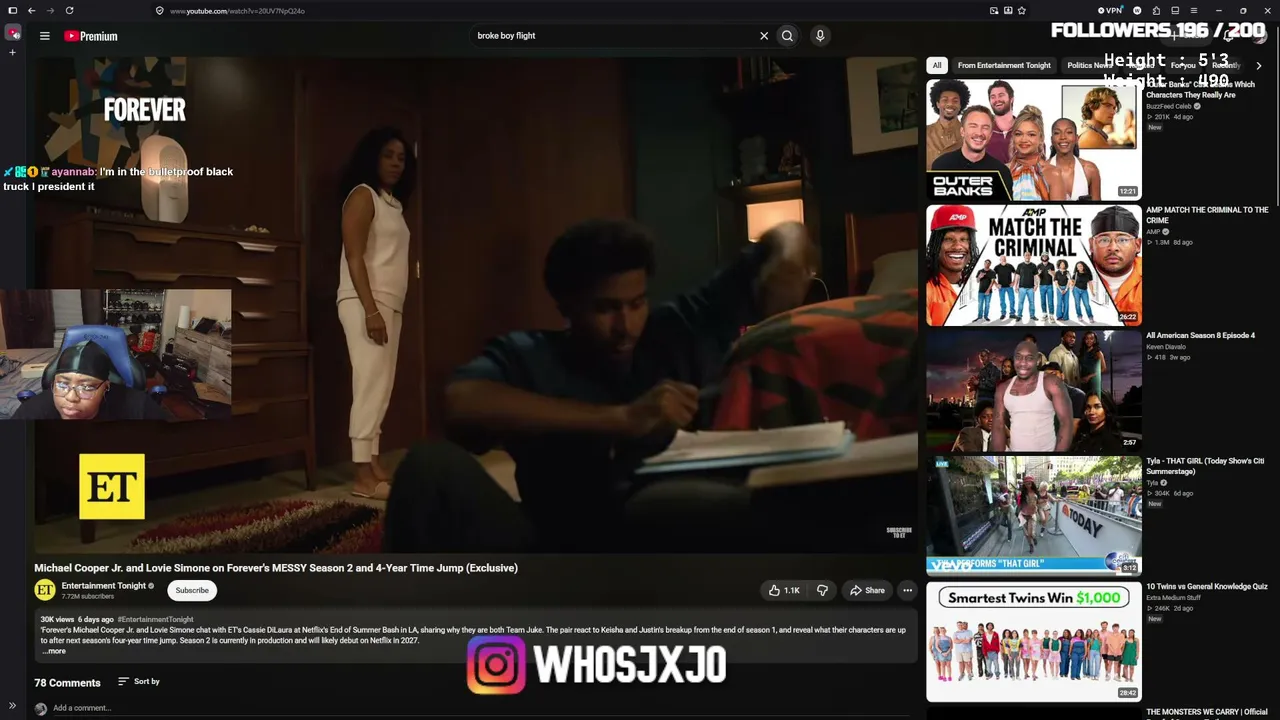Open the snapshot tool in address bar
The image size is (1280, 720).
994,11
